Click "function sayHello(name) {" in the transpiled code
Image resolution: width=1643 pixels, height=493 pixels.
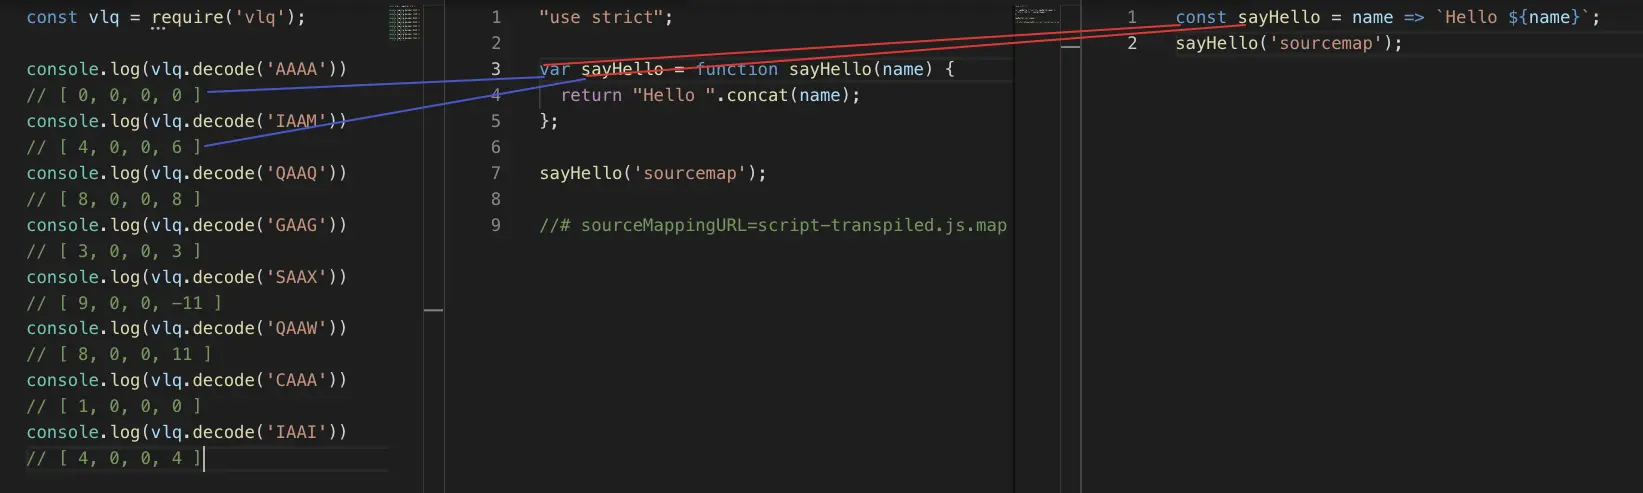(825, 69)
